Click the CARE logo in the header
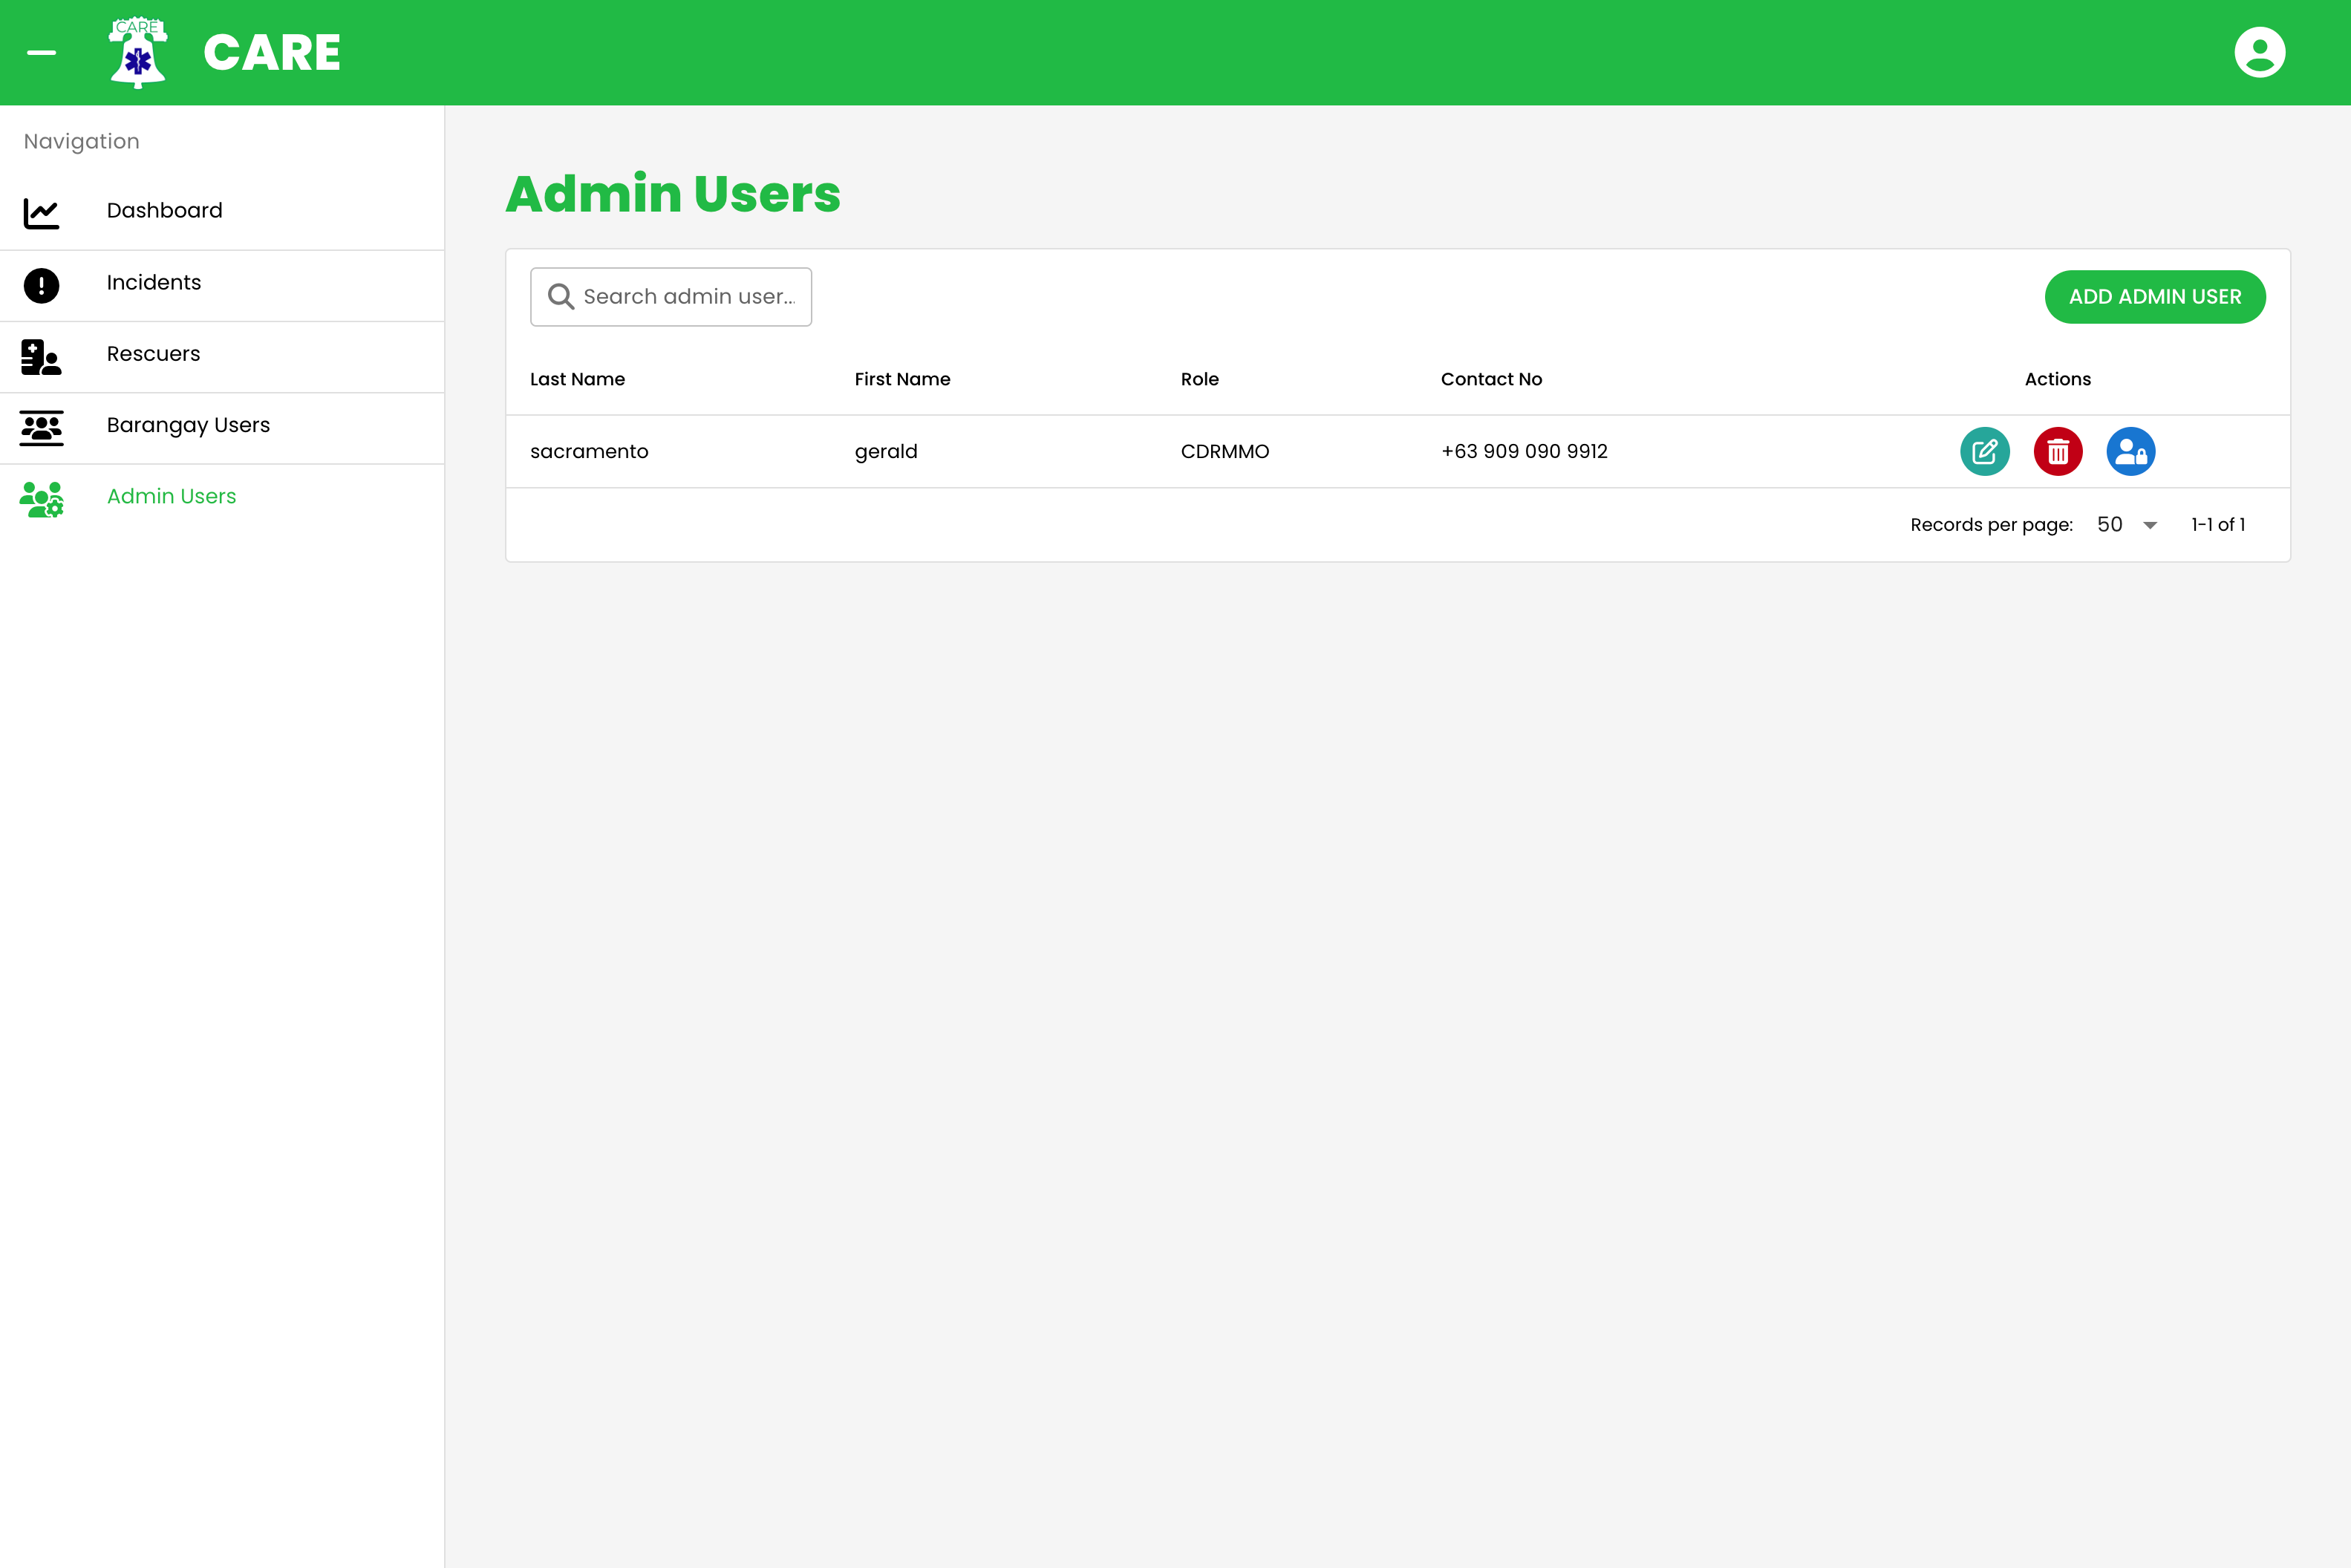Viewport: 2351px width, 1568px height. (137, 52)
